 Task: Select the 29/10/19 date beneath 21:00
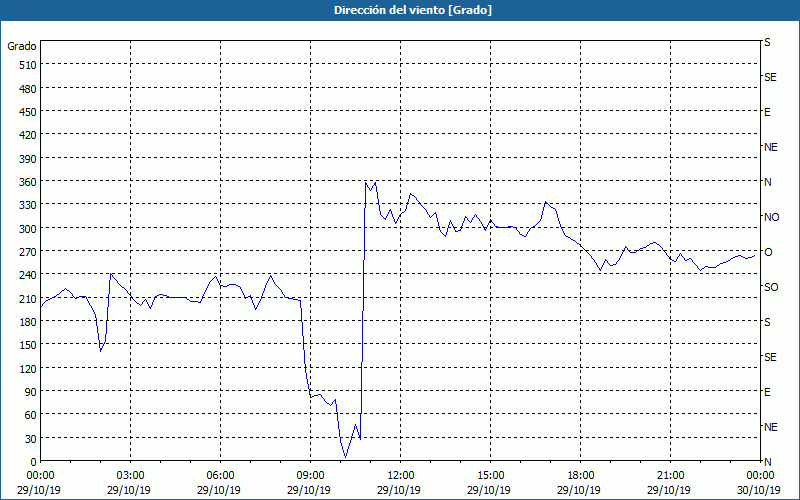coord(668,491)
